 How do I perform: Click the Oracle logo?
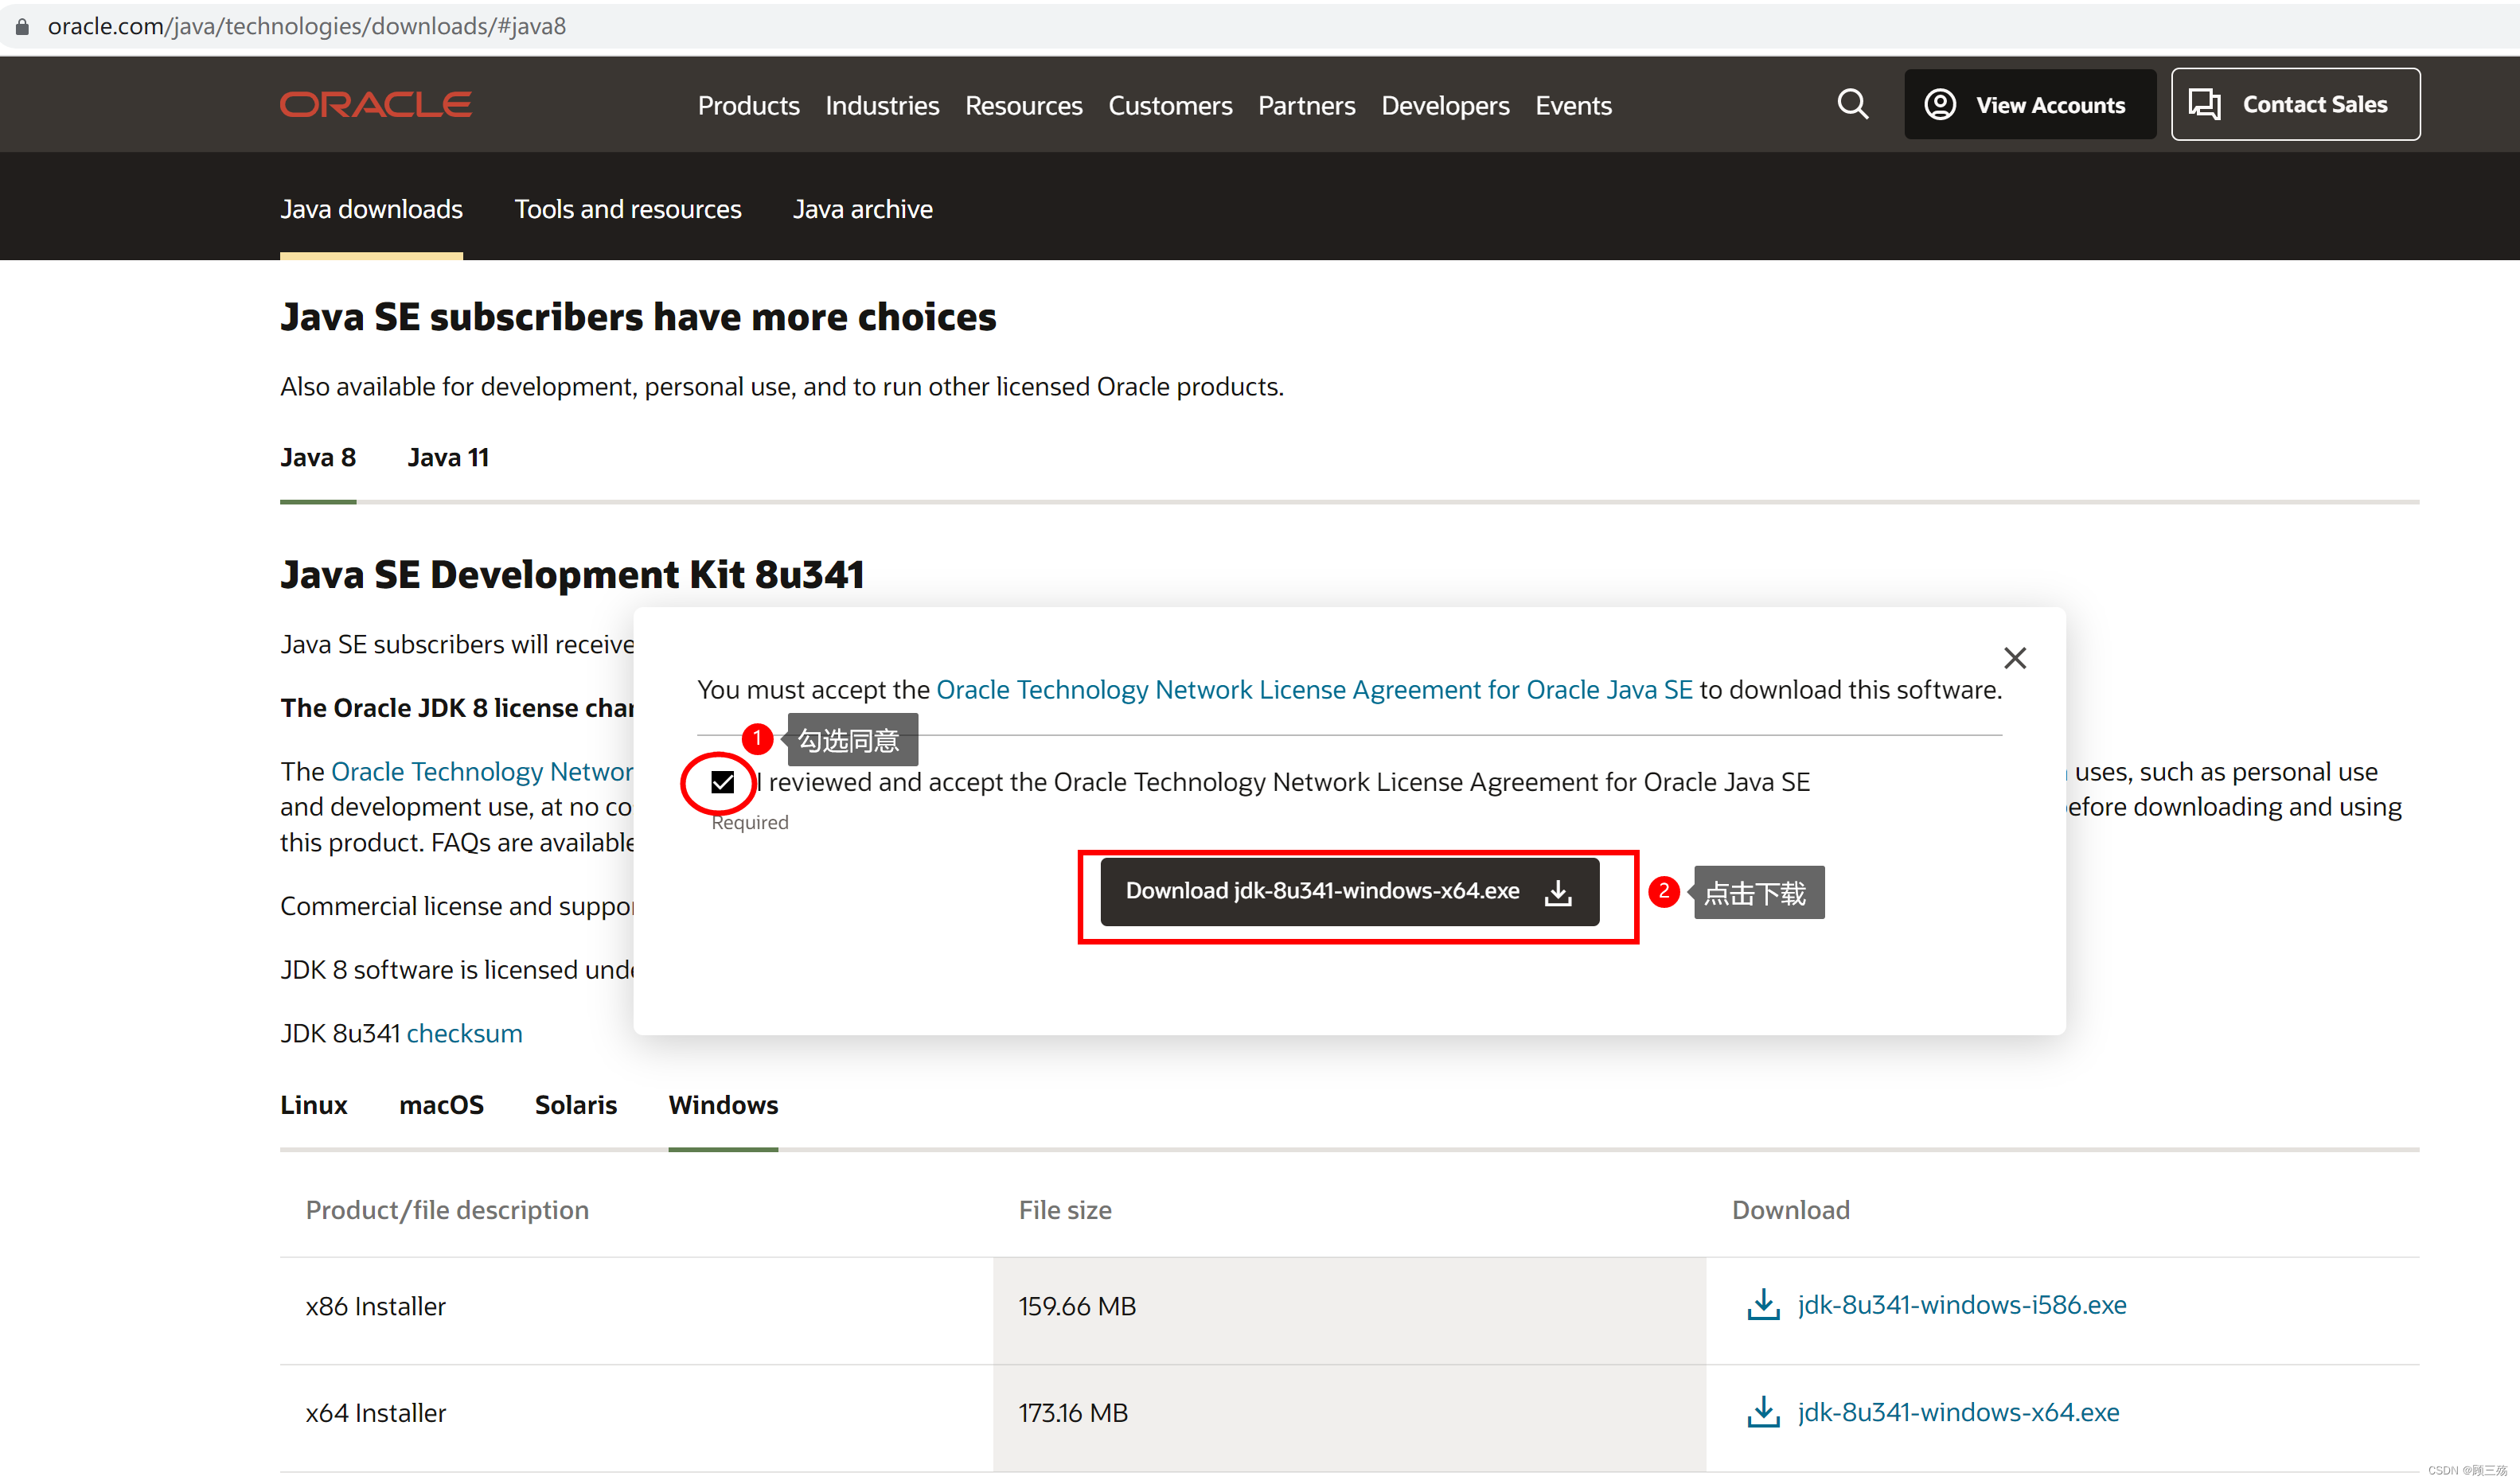point(375,105)
